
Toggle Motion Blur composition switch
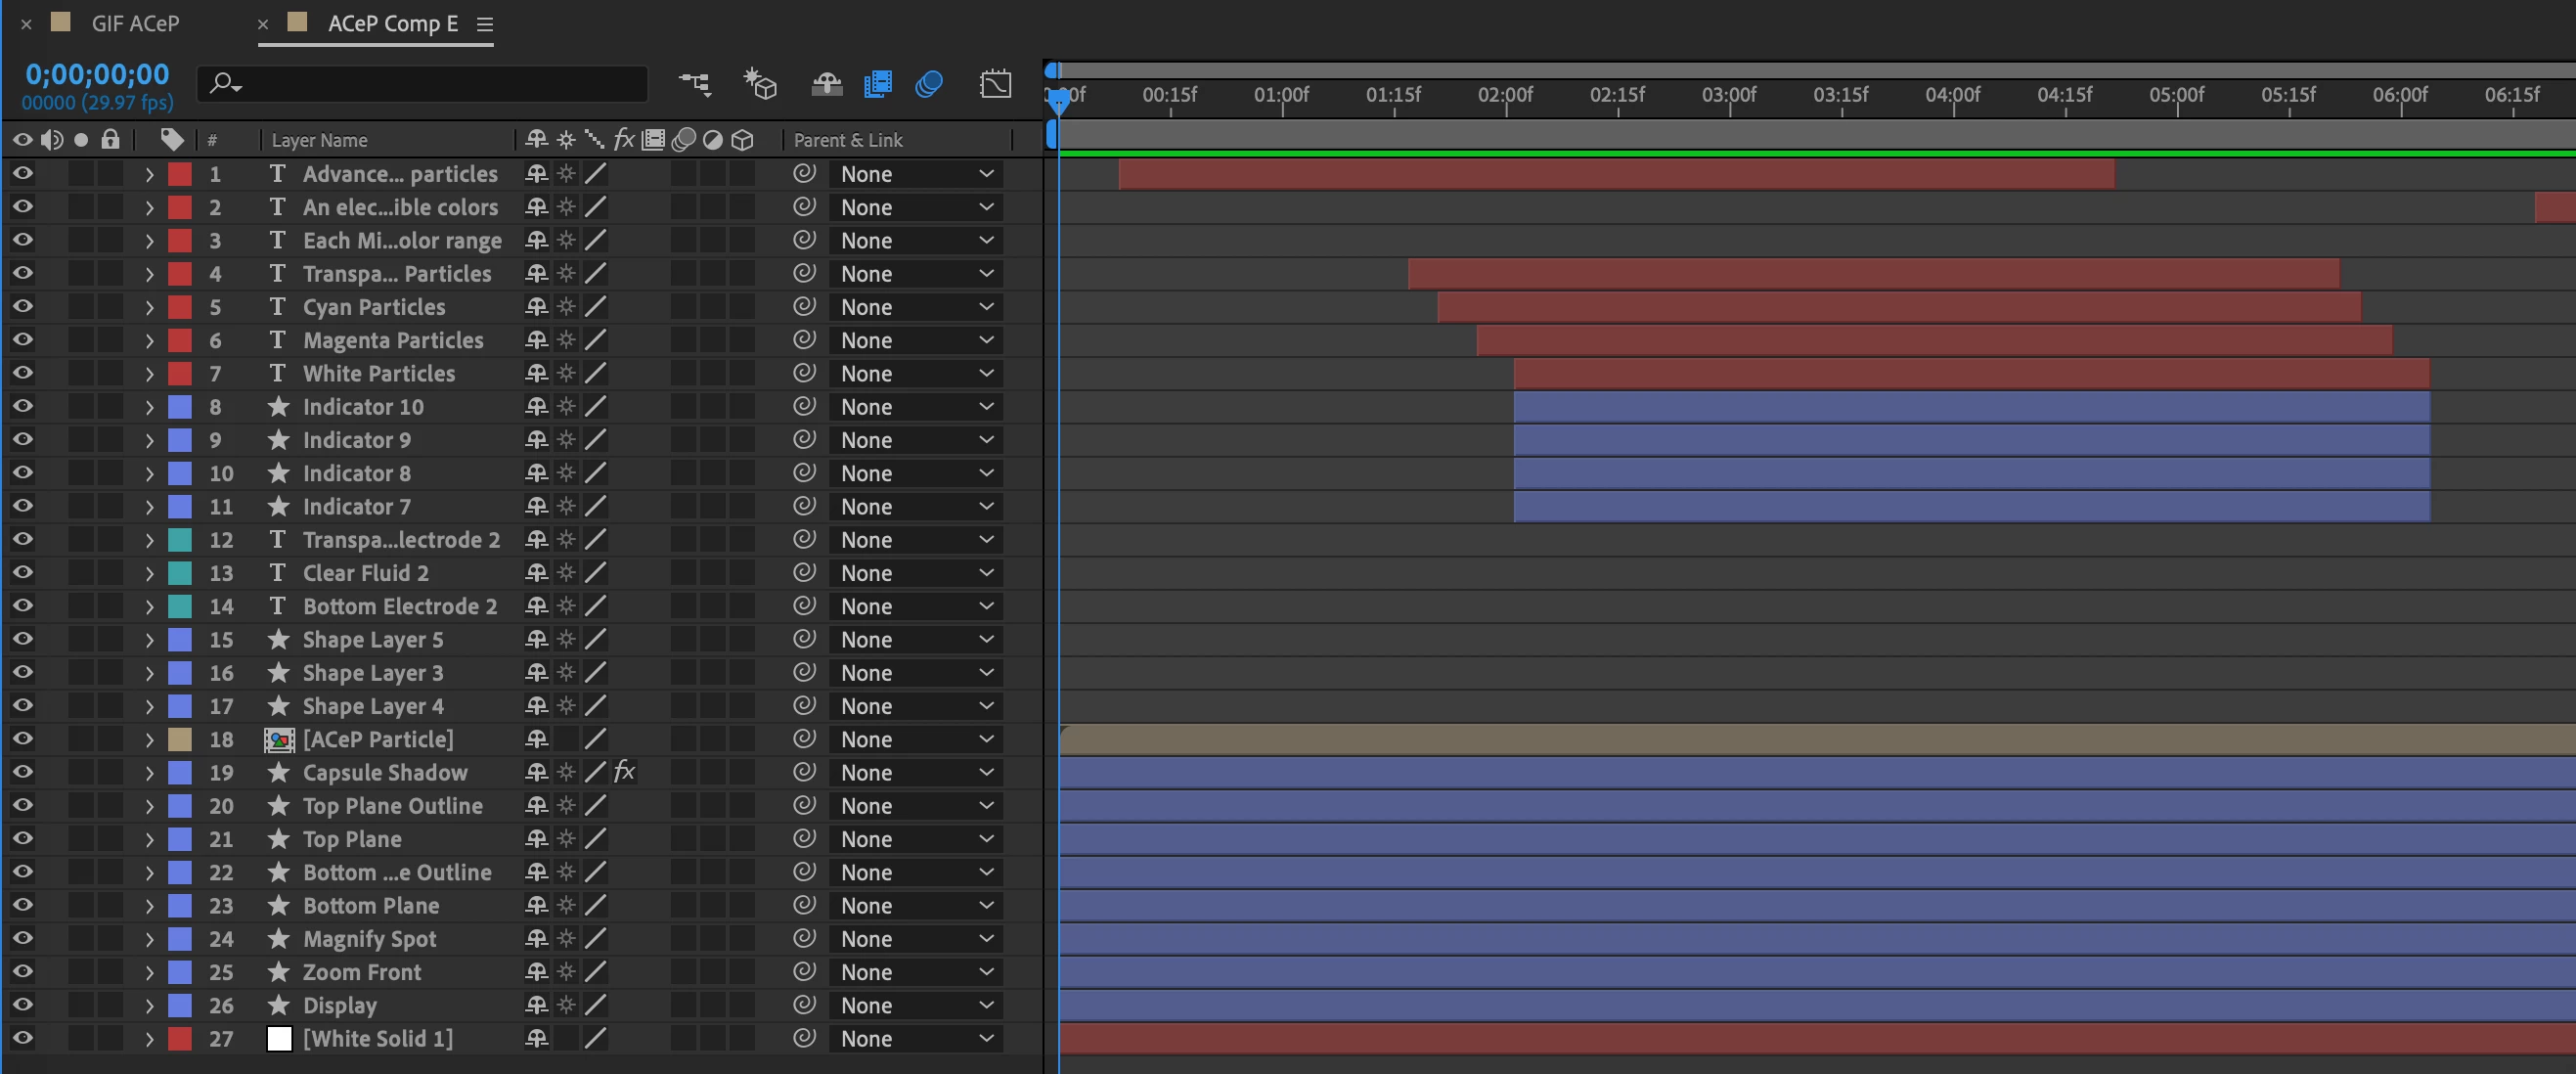tap(929, 84)
